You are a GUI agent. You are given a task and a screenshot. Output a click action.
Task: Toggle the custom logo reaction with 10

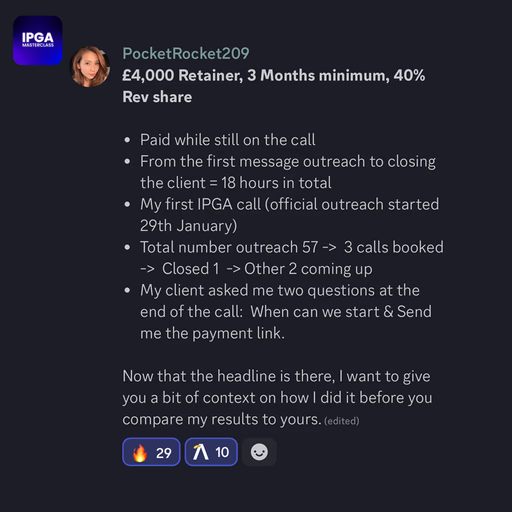click(x=211, y=452)
